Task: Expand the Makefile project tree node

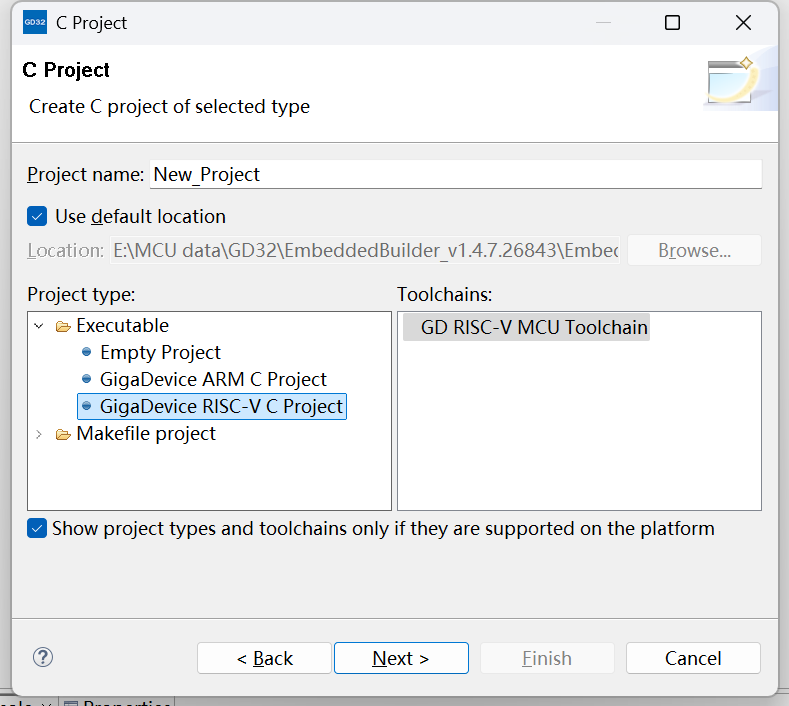Action: (39, 434)
